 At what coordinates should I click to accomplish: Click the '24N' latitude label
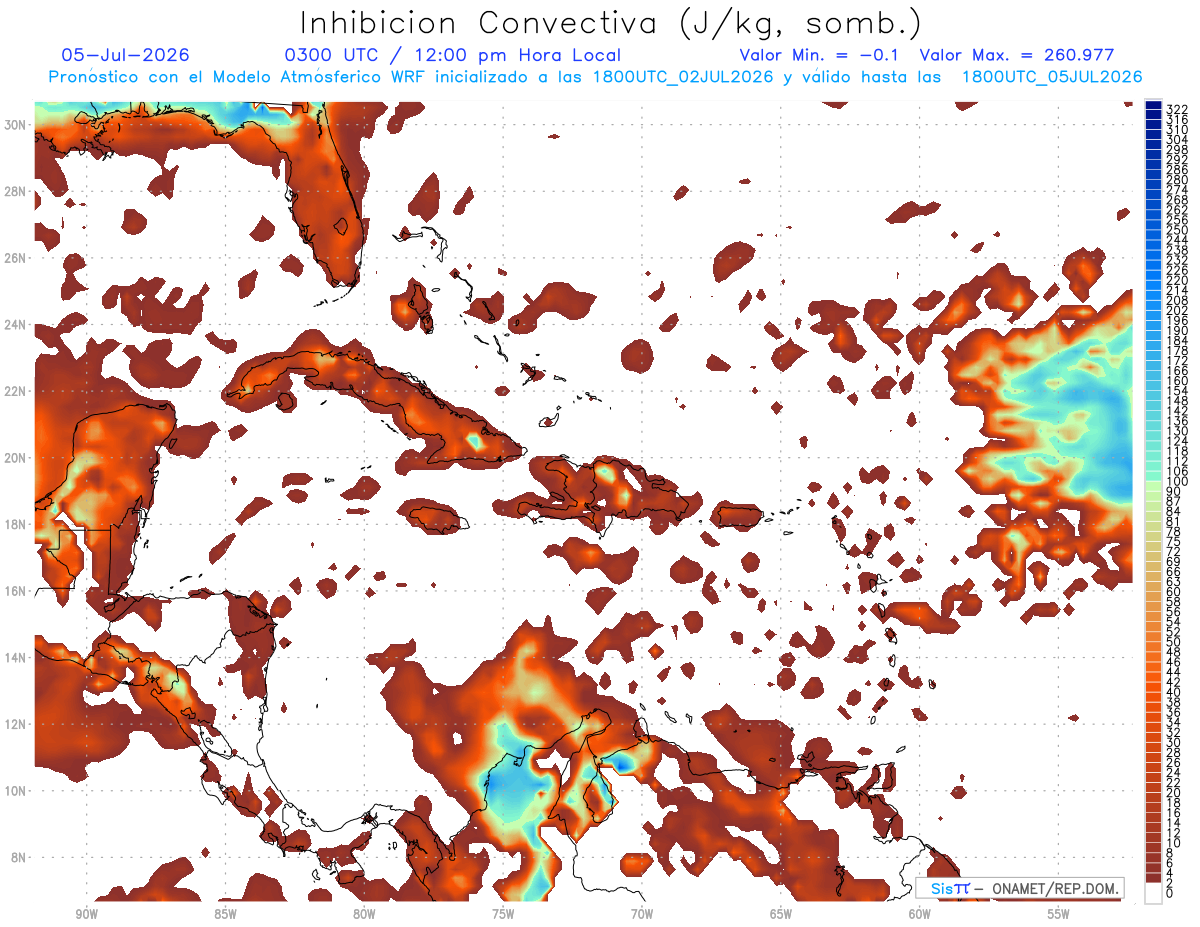pyautogui.click(x=15, y=325)
